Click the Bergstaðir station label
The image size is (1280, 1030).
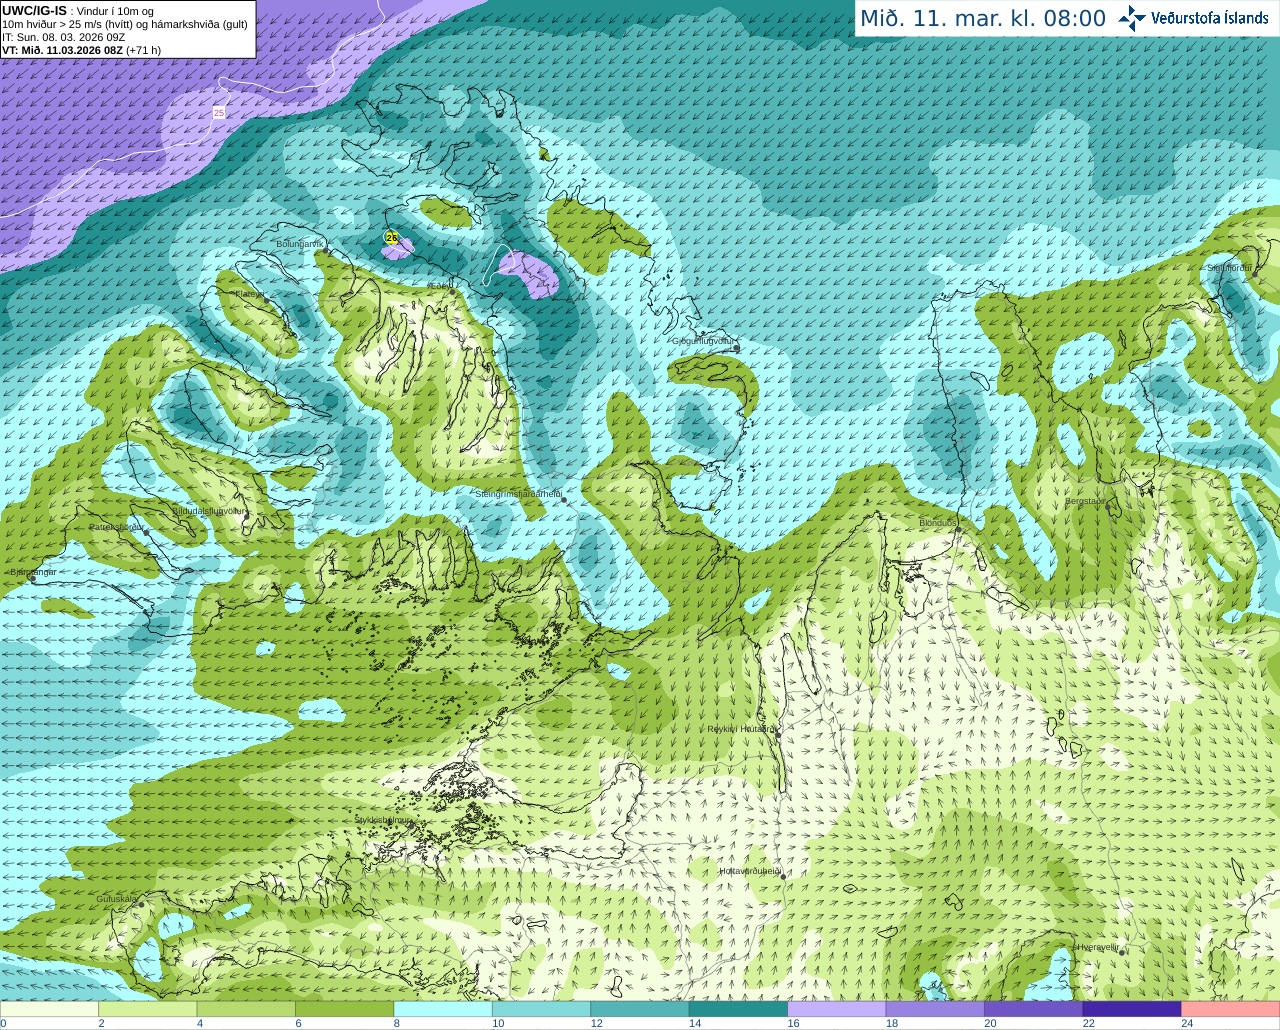1086,501
